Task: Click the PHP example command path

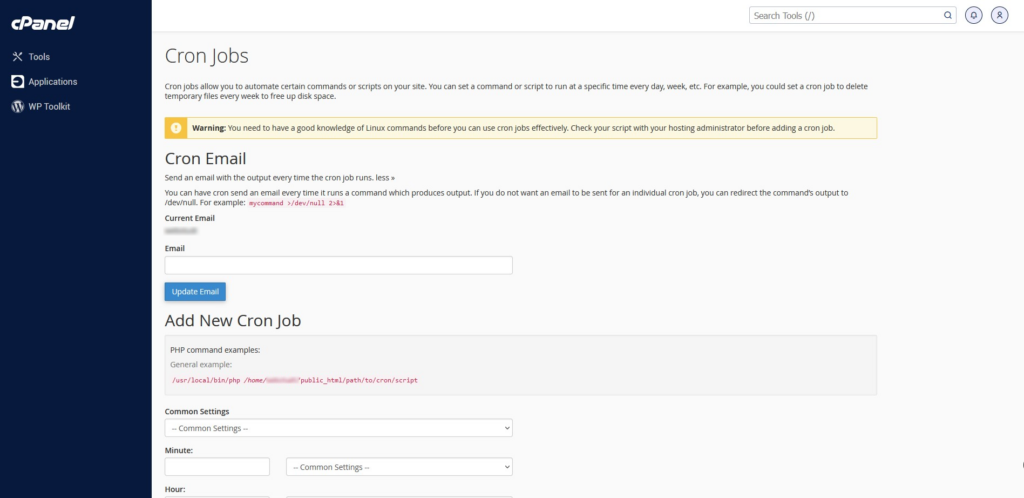Action: [x=295, y=381]
